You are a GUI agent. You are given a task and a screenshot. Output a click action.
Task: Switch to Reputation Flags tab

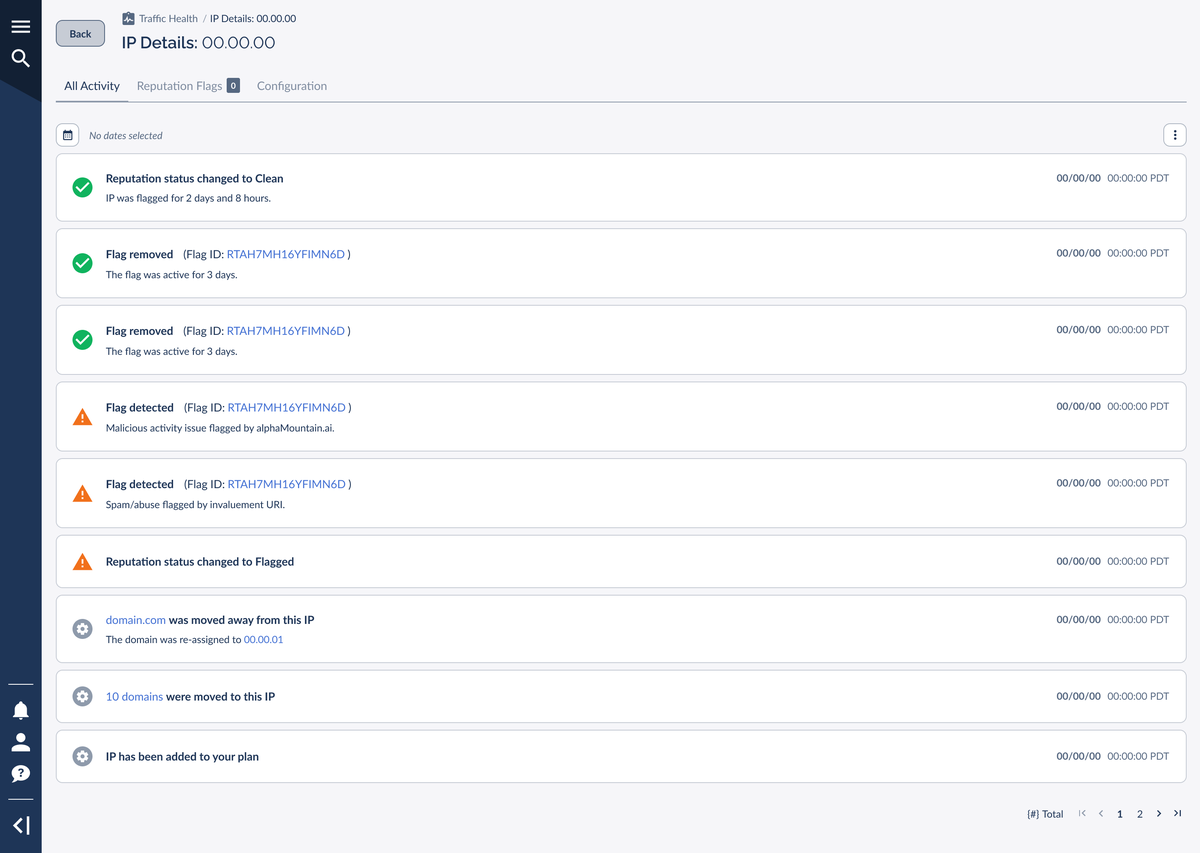point(188,86)
